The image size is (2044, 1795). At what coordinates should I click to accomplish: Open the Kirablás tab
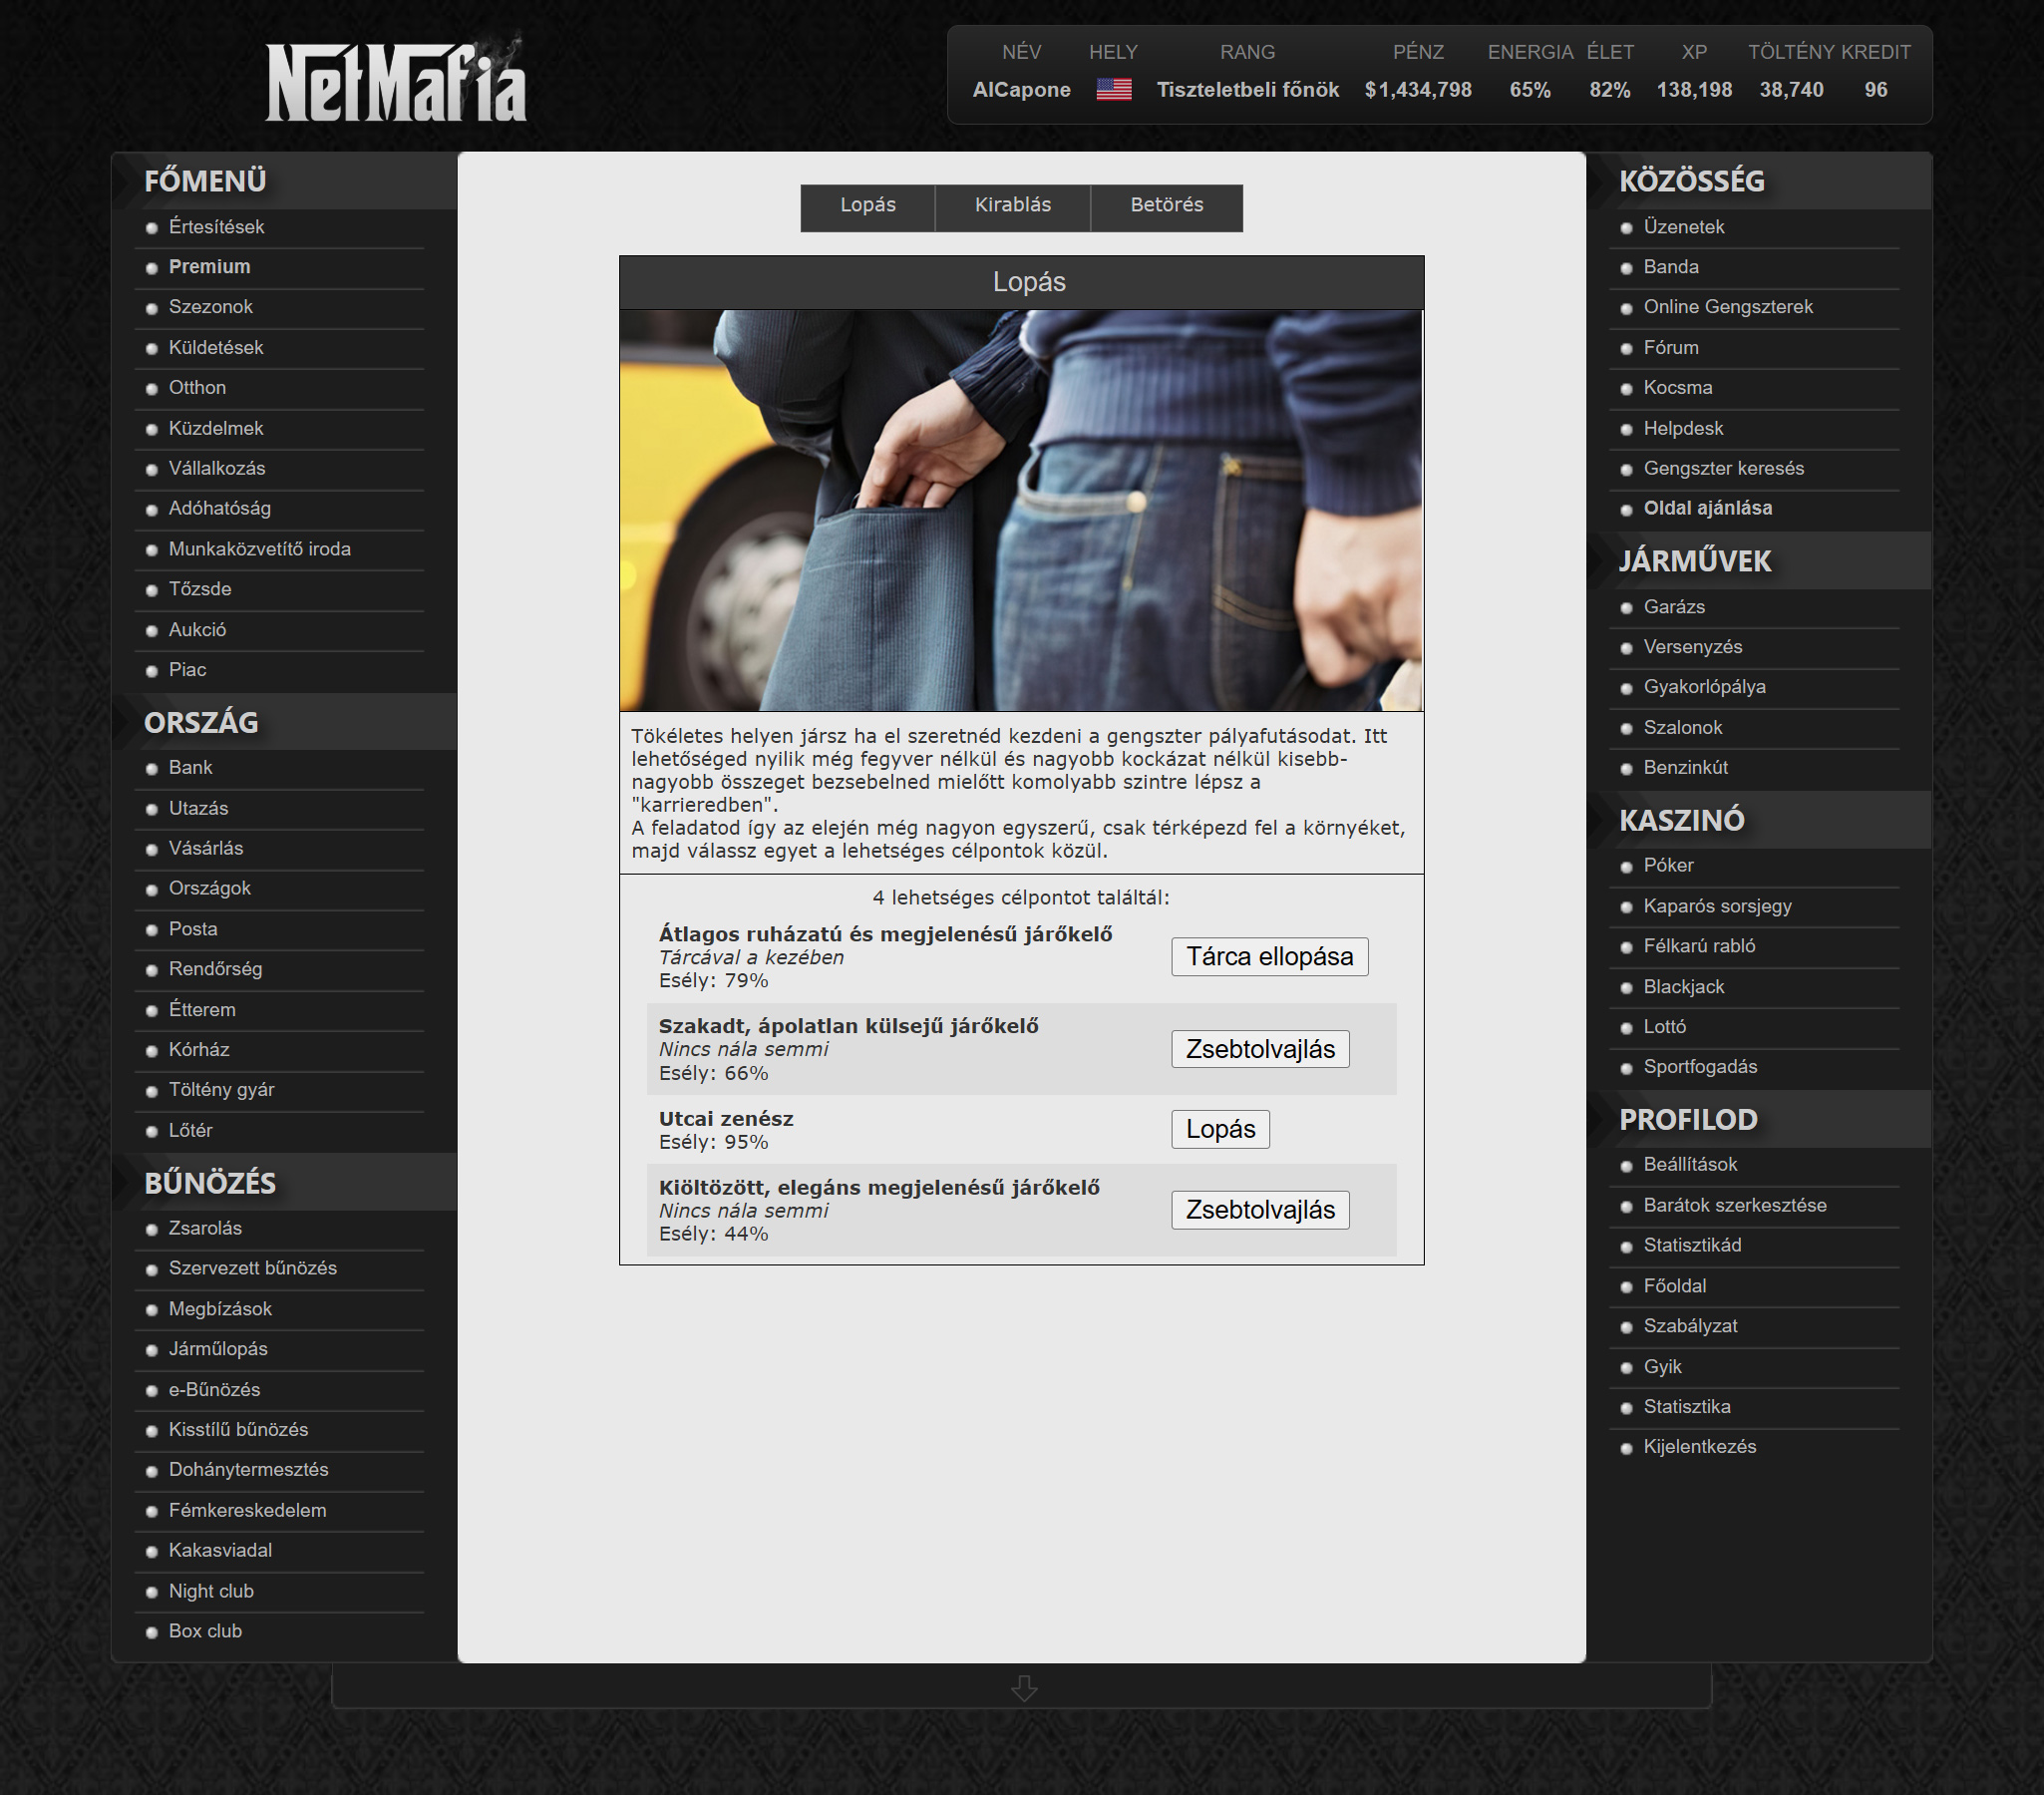[x=1012, y=206]
